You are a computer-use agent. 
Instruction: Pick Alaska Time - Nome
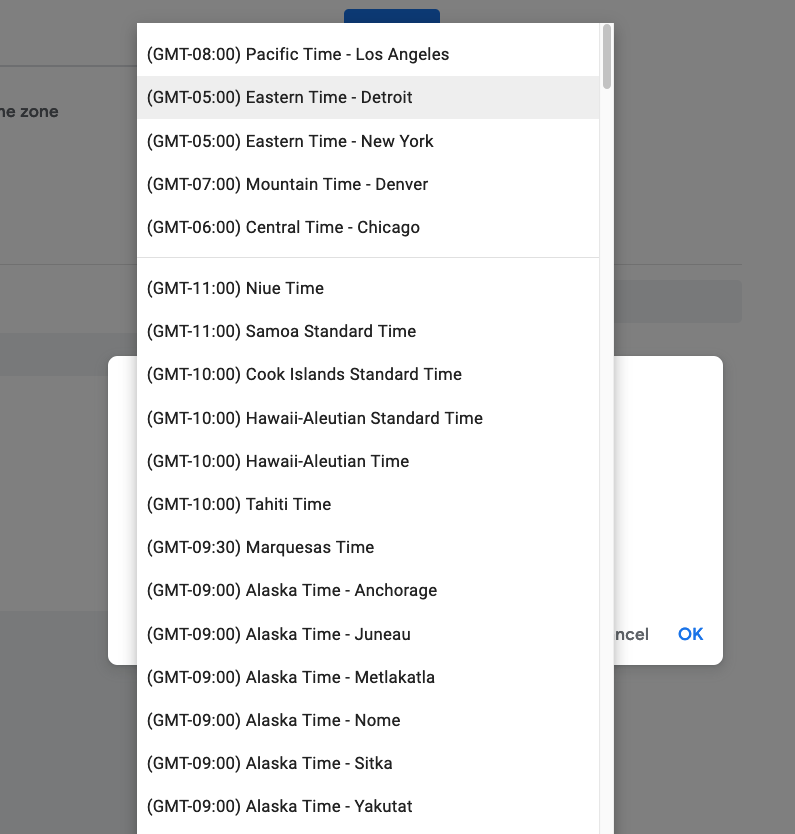273,720
